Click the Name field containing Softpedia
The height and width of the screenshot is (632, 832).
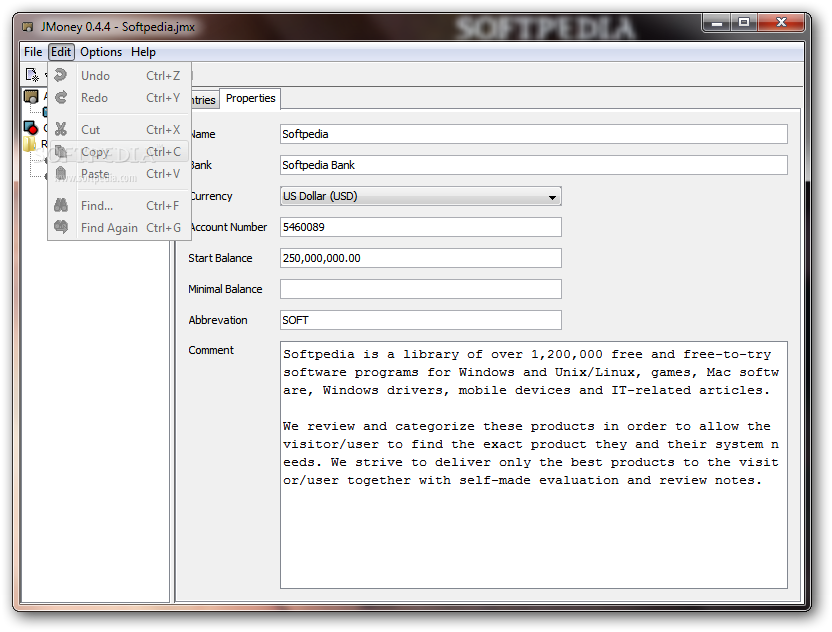point(533,134)
